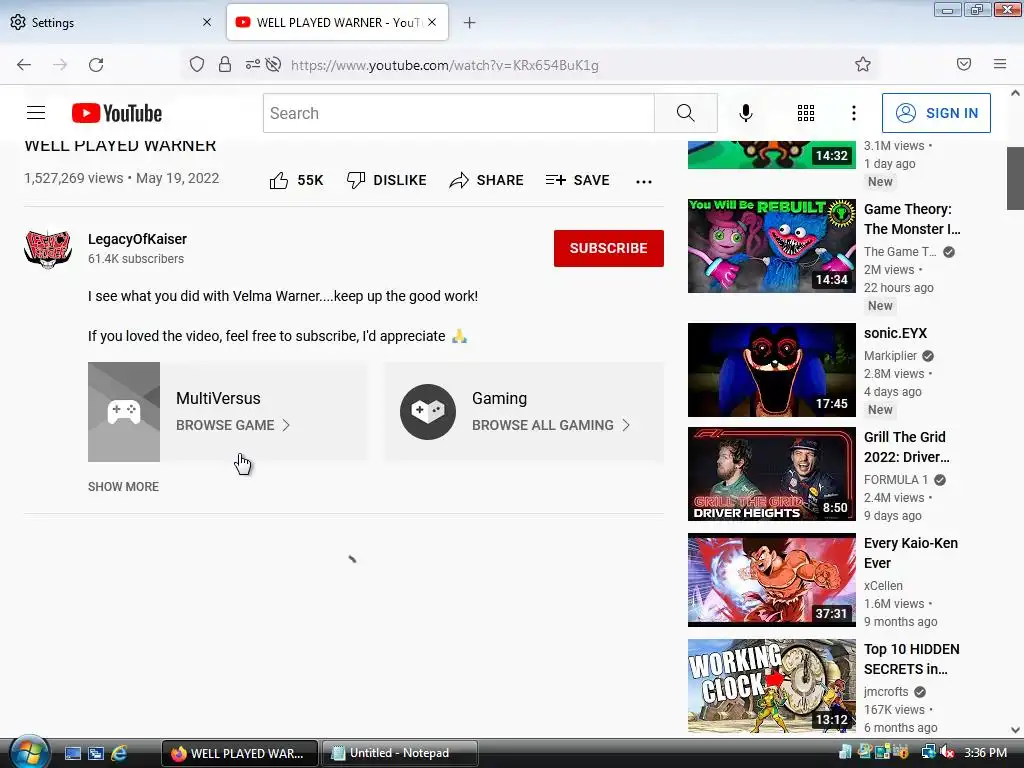Open xCellen channel name
Screen dimensions: 1024x768
pyautogui.click(x=883, y=586)
